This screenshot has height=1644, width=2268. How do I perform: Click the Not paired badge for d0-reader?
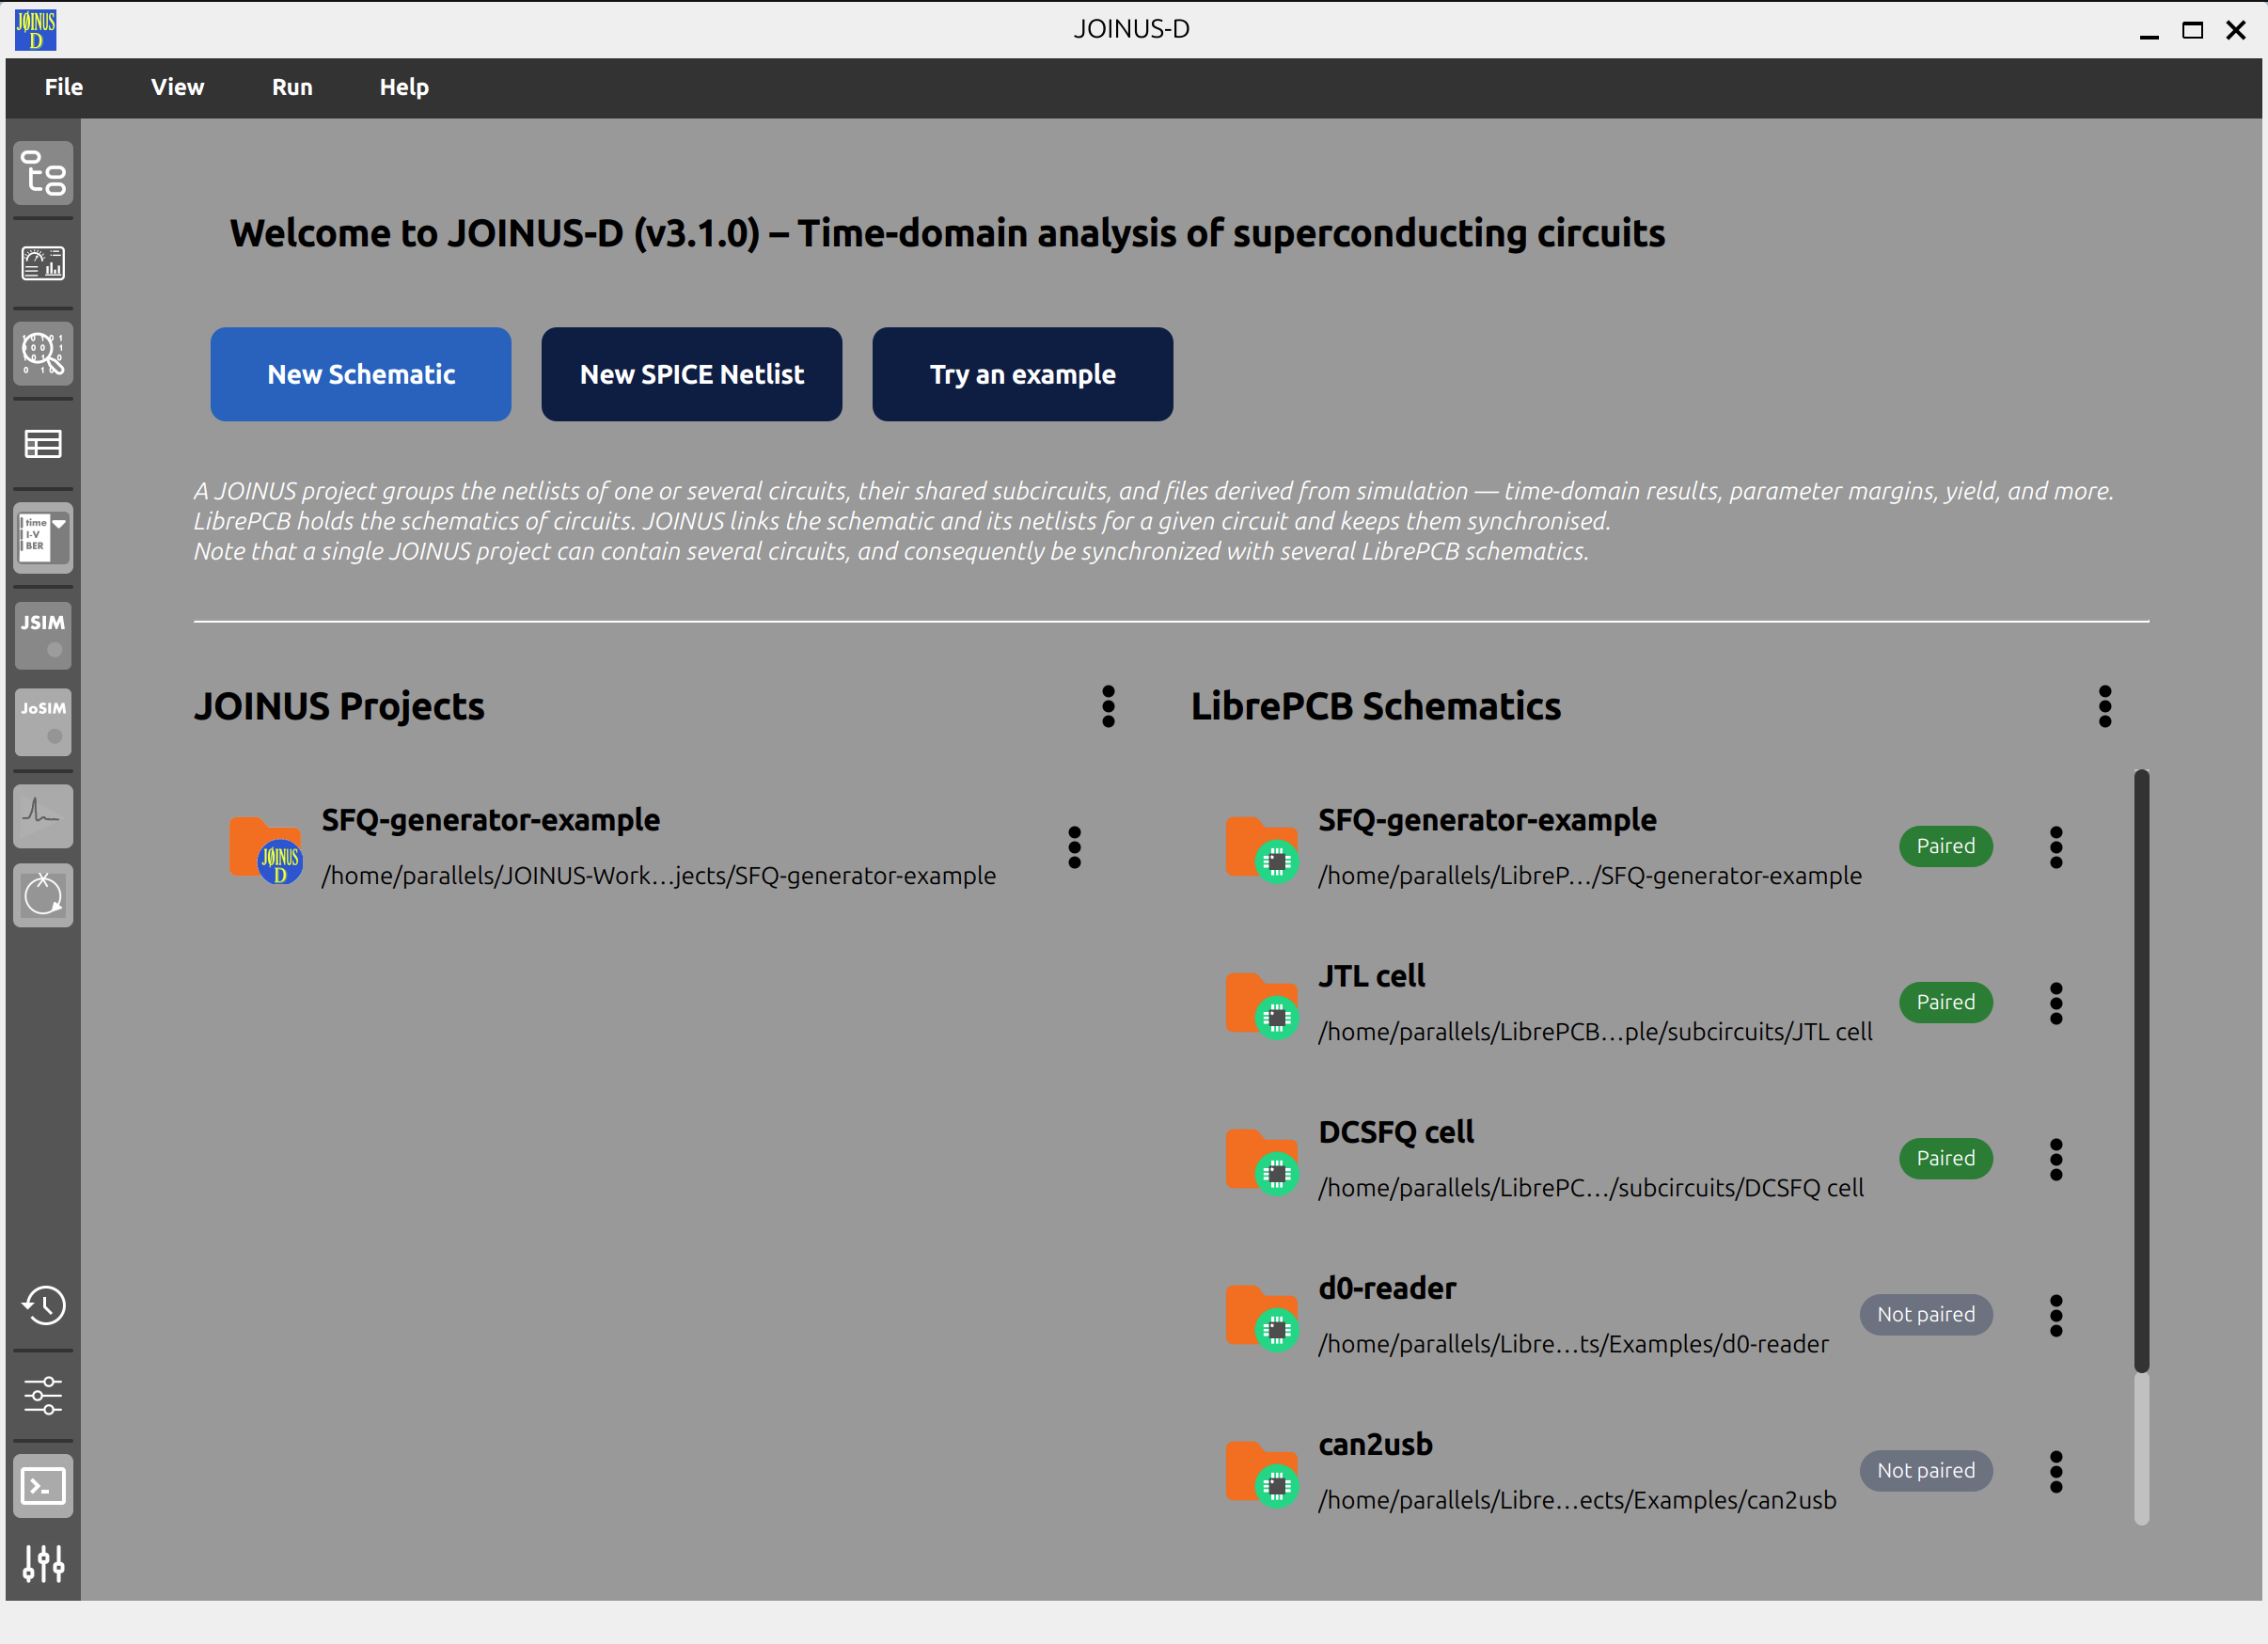(x=1926, y=1315)
